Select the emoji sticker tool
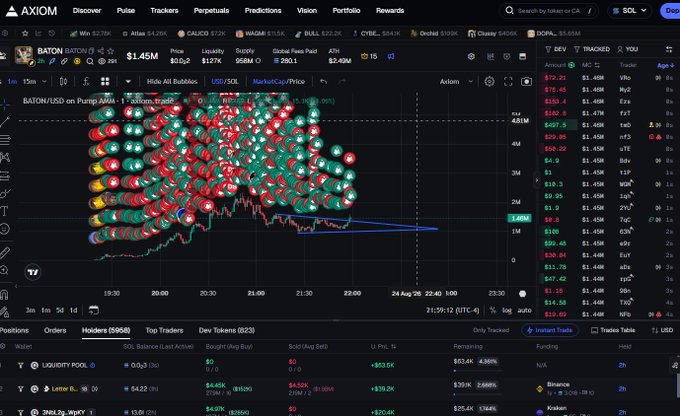Viewport: 680px width, 416px height. (4, 229)
